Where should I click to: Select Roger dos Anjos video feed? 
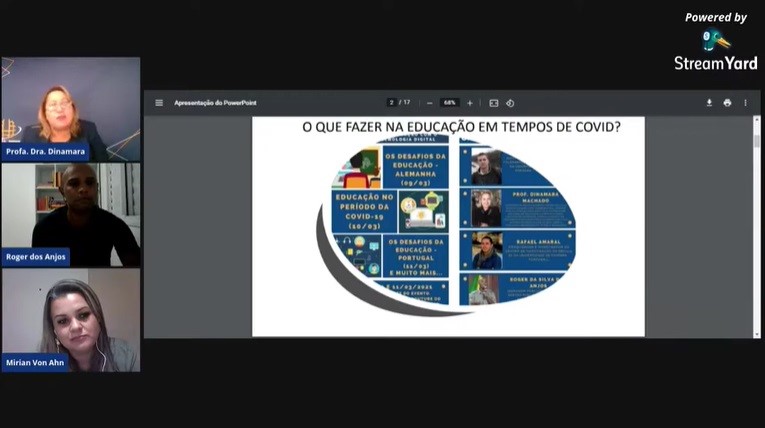point(70,214)
